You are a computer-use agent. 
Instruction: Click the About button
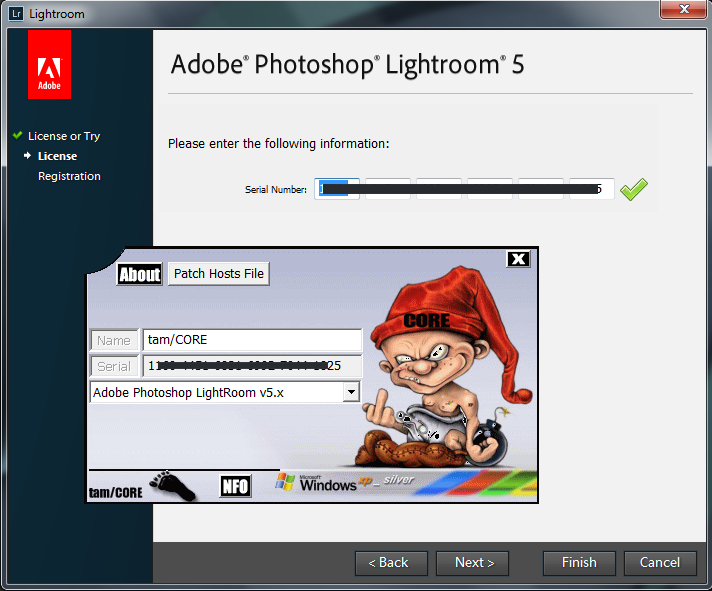click(139, 274)
